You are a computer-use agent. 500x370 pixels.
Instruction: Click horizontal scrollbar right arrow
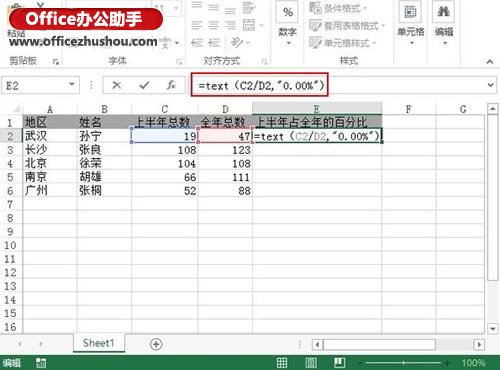tap(479, 344)
